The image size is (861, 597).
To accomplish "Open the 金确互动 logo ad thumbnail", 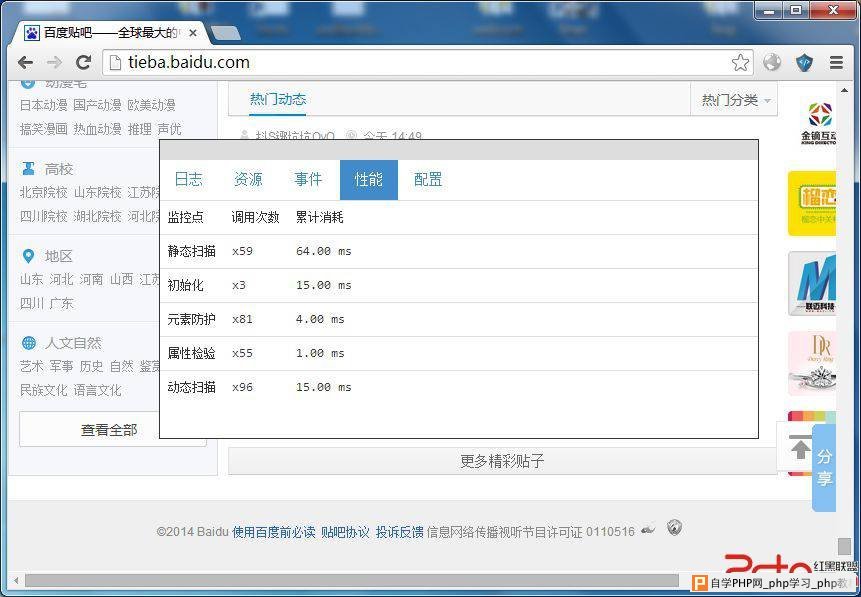I will coord(818,124).
